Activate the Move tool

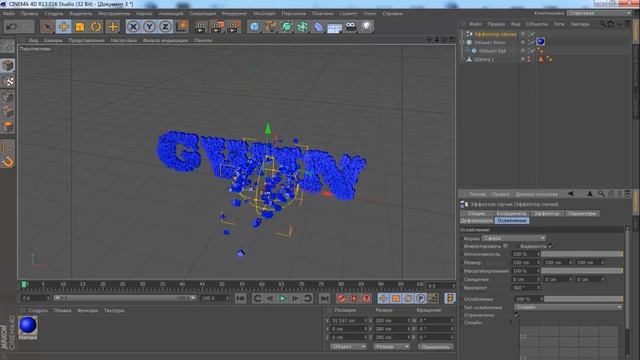63,27
